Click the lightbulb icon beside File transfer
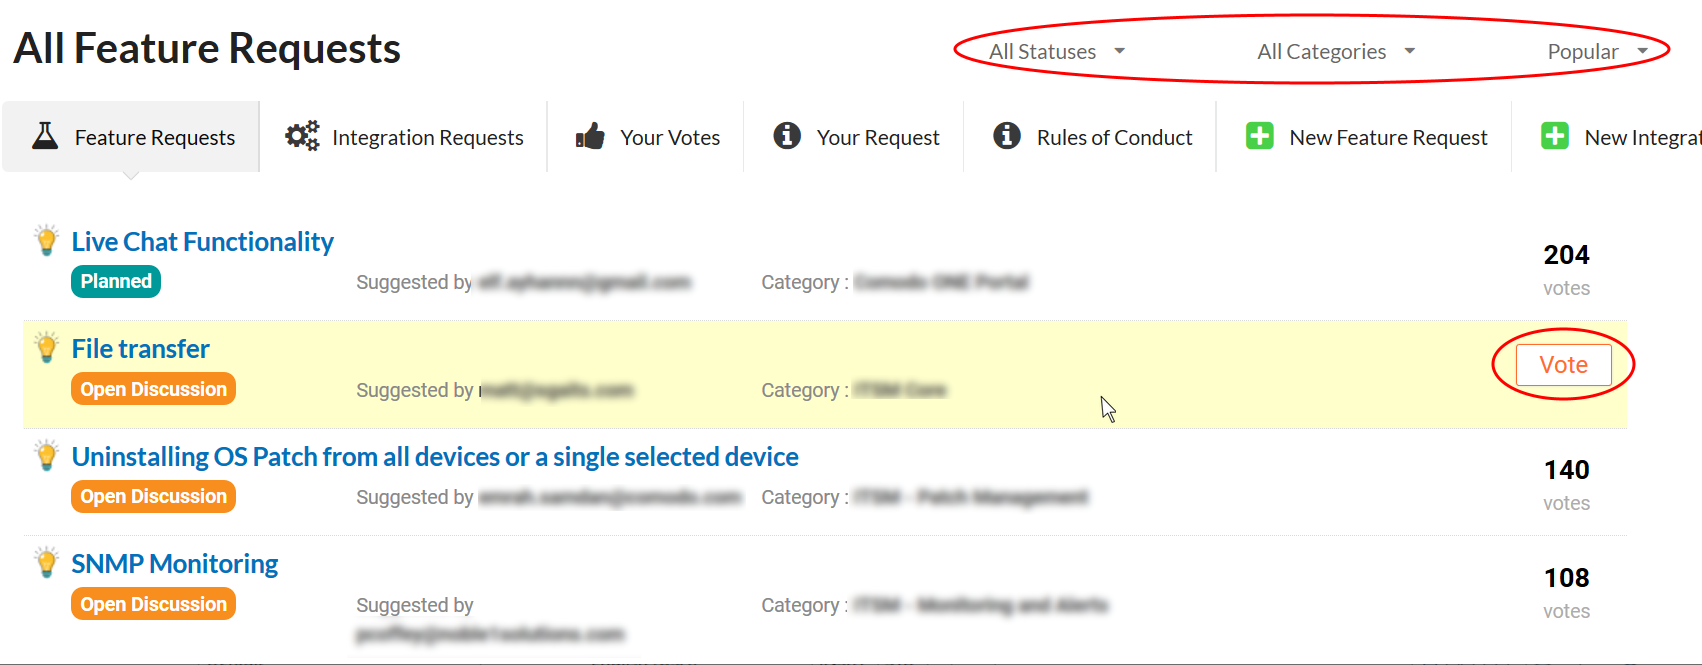Viewport: 1702px width, 665px height. coord(46,347)
